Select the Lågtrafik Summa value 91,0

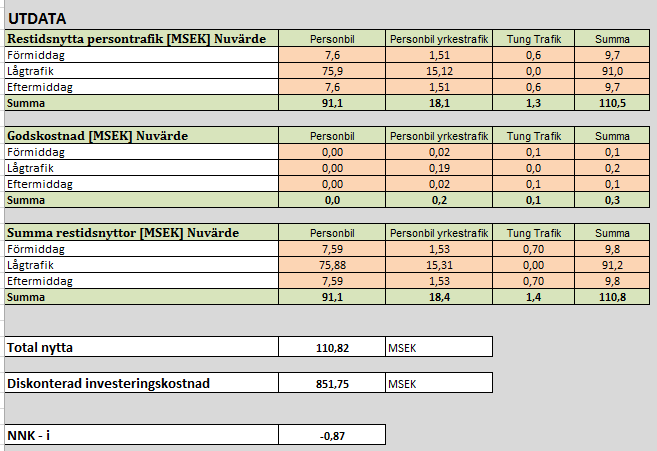point(612,71)
